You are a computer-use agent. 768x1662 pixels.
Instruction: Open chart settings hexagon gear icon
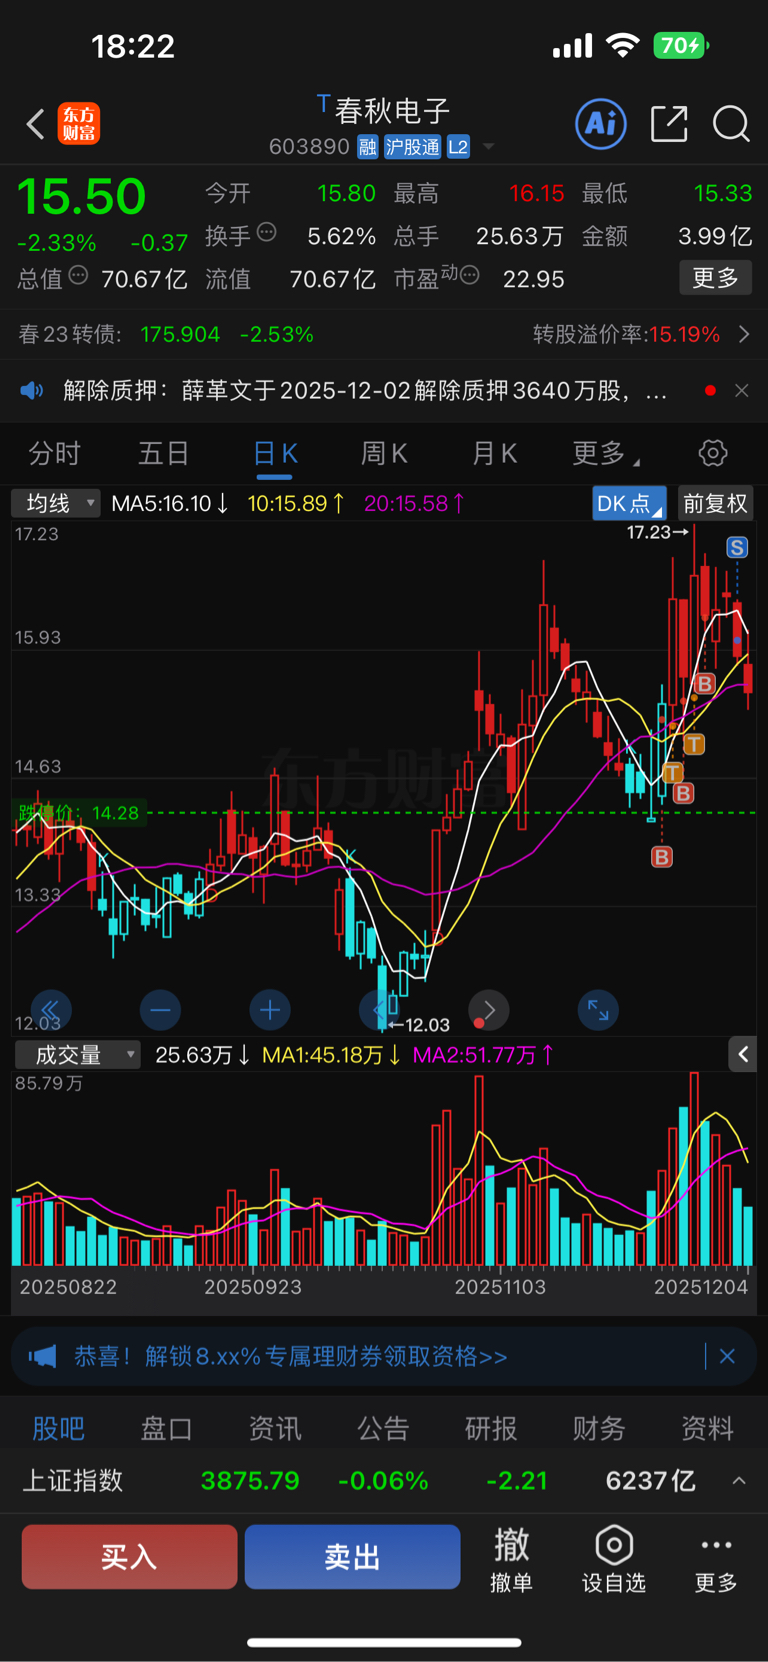point(713,453)
